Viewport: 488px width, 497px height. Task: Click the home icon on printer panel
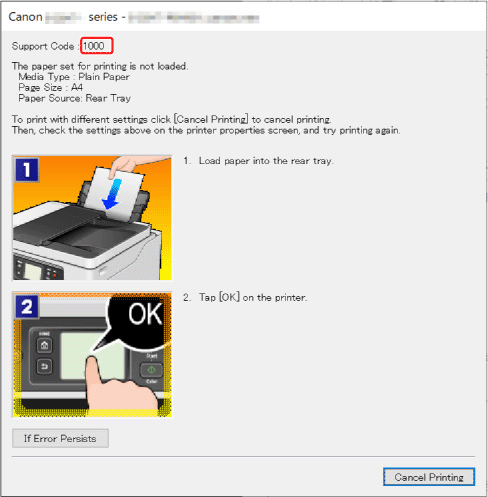[44, 345]
